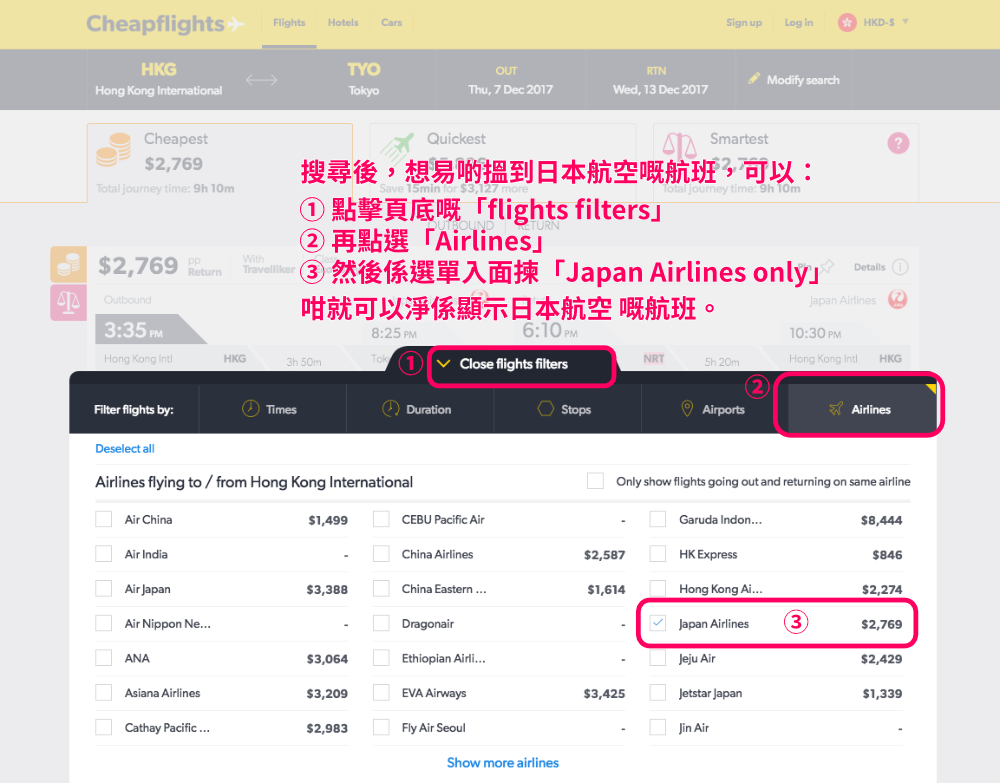The image size is (1000, 783).
Task: Click the Log in link
Action: pos(798,22)
